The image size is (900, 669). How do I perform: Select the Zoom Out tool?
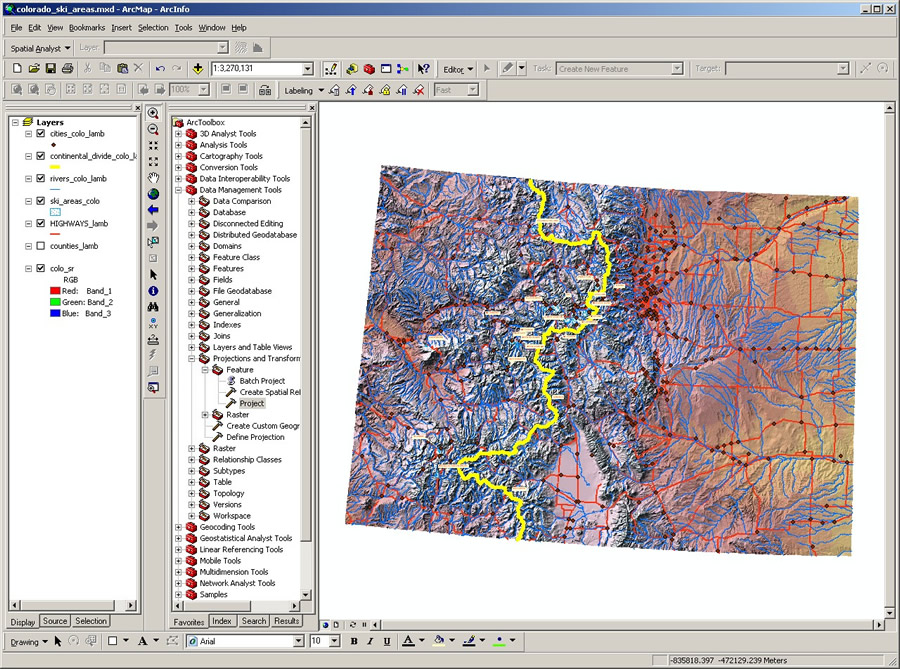(153, 129)
